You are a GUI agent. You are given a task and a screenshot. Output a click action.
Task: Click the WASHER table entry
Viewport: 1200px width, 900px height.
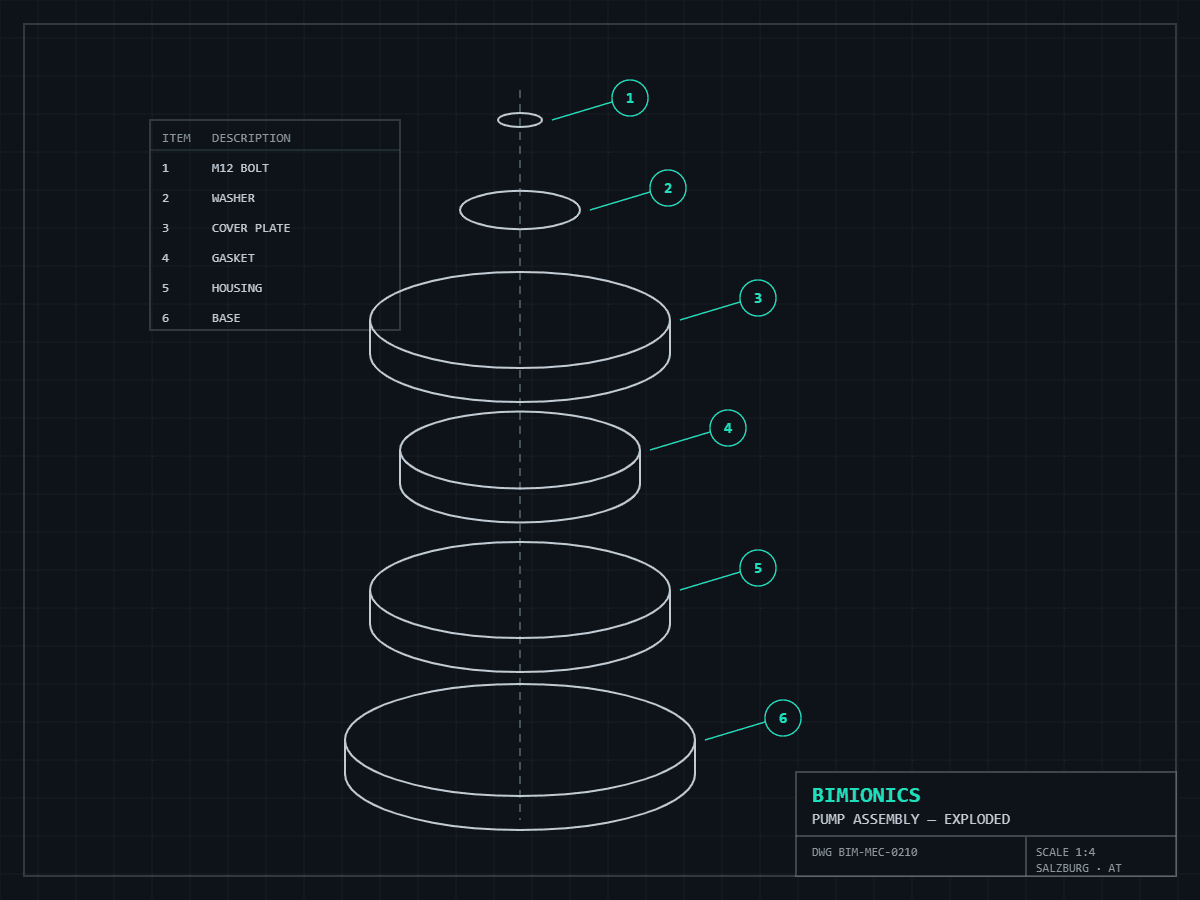coord(233,198)
